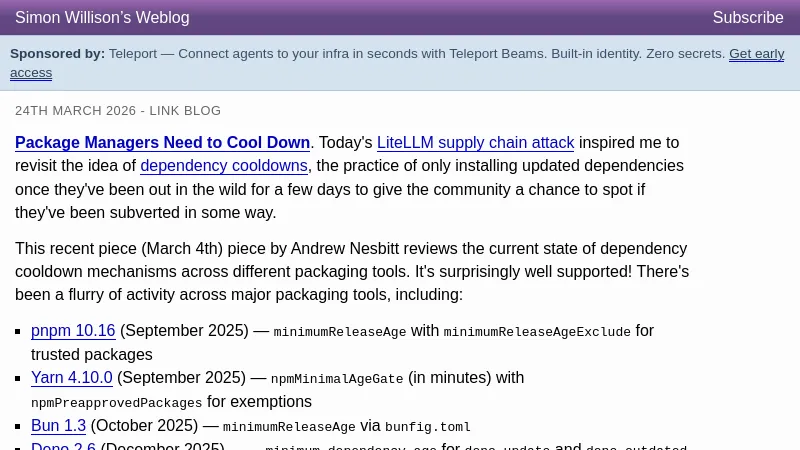This screenshot has height=450, width=800.
Task: Click the Yarn 4.10.0 link
Action: (72, 378)
